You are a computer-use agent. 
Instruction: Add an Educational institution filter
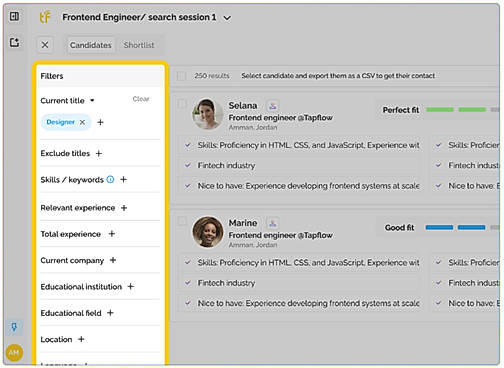coord(131,286)
